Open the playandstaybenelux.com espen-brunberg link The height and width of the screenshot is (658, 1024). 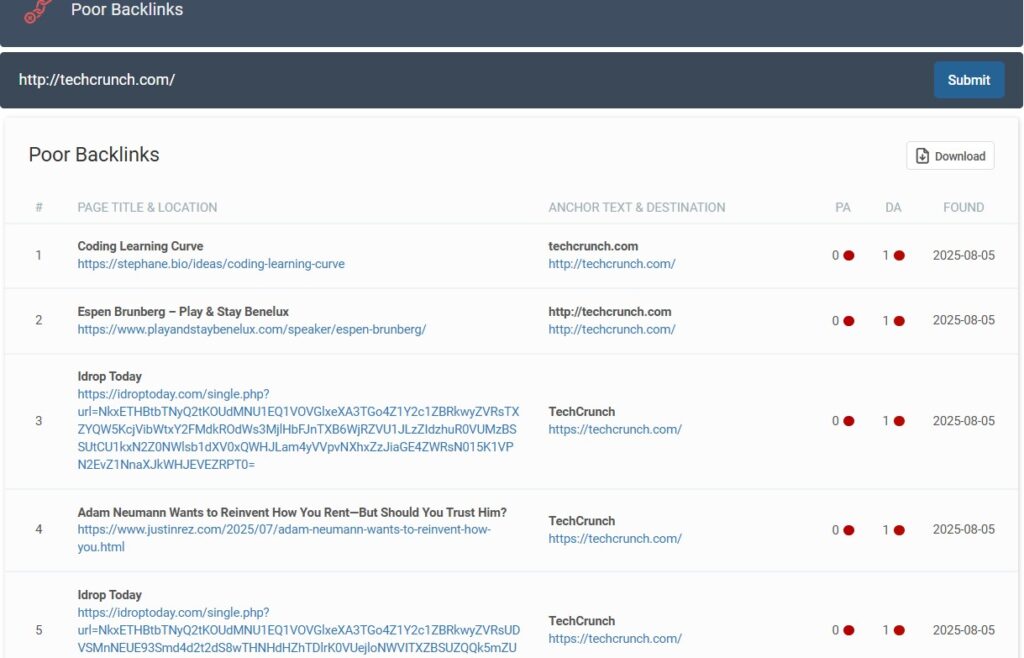tap(251, 330)
